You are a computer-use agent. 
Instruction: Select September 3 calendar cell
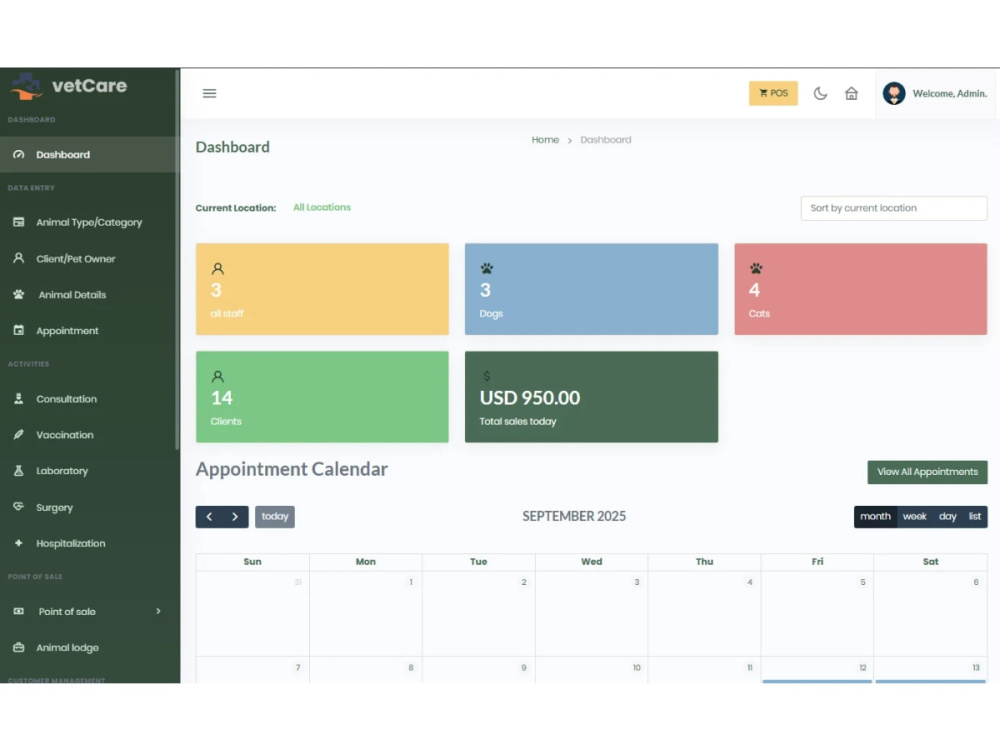[x=591, y=614]
